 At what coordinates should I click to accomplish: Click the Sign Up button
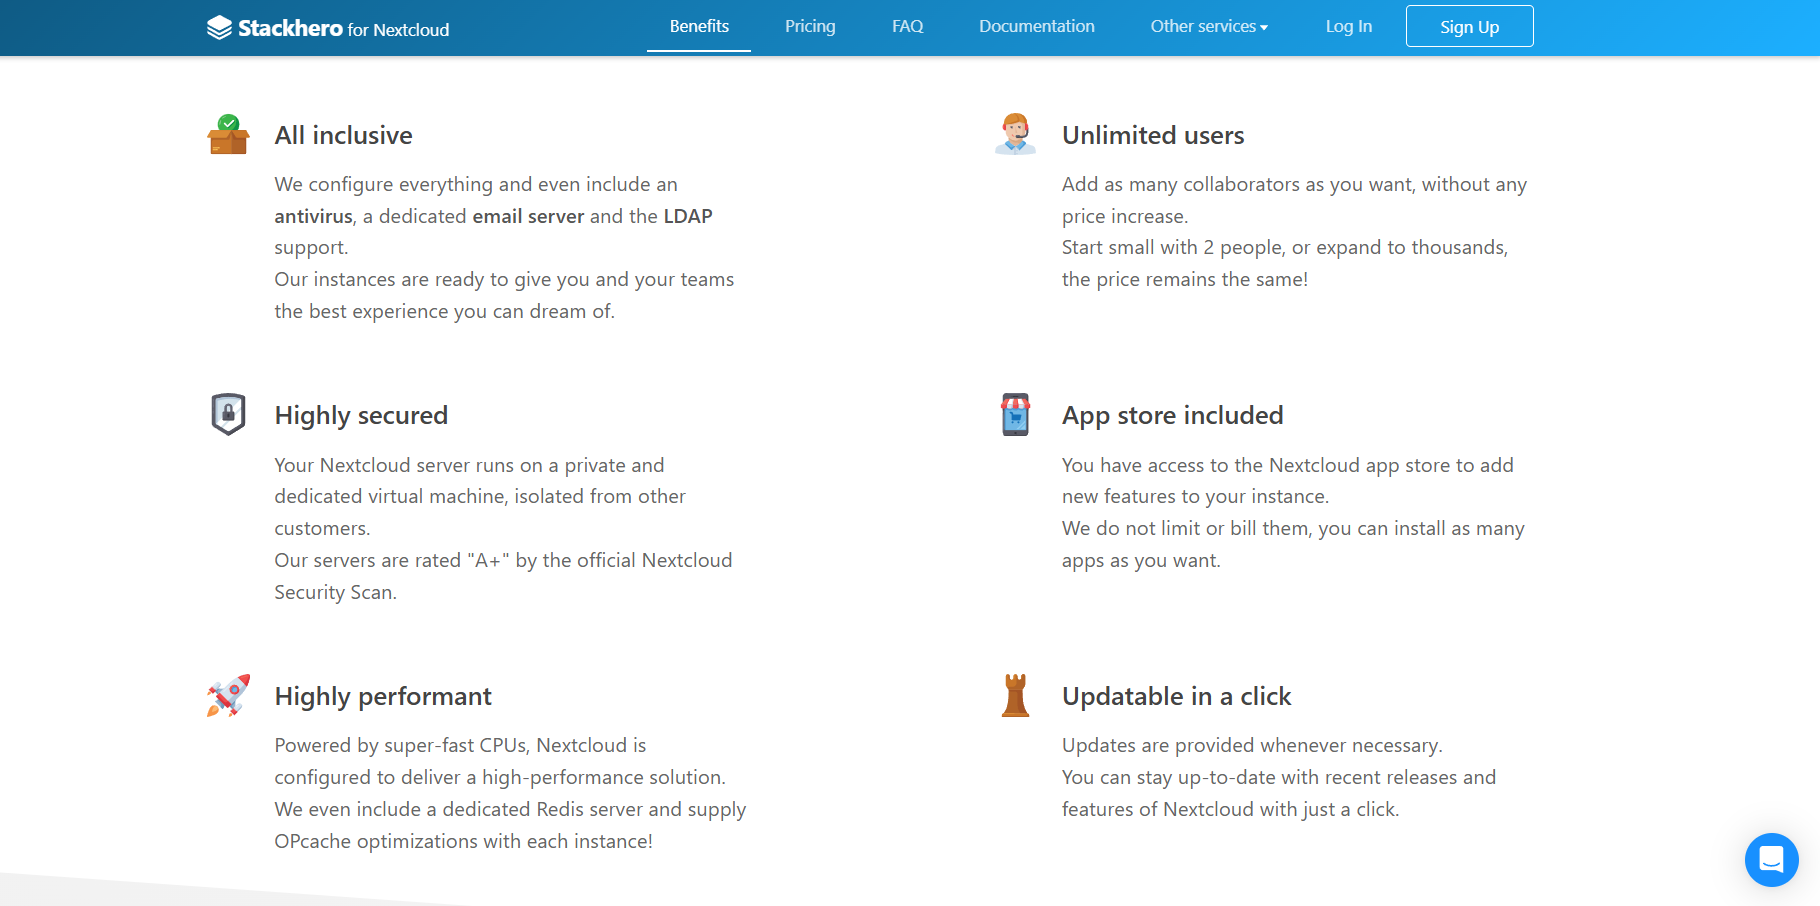[x=1469, y=27]
